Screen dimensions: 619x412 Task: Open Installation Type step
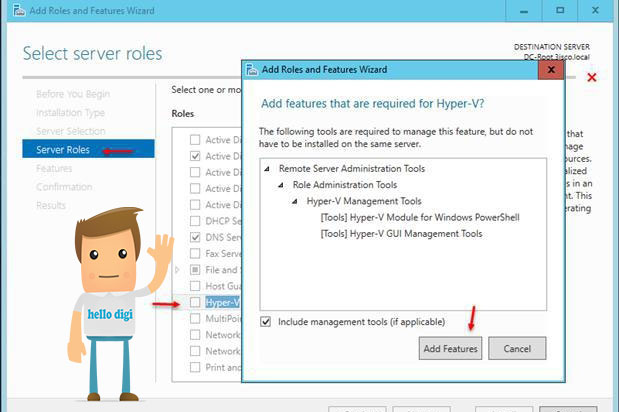pos(70,113)
